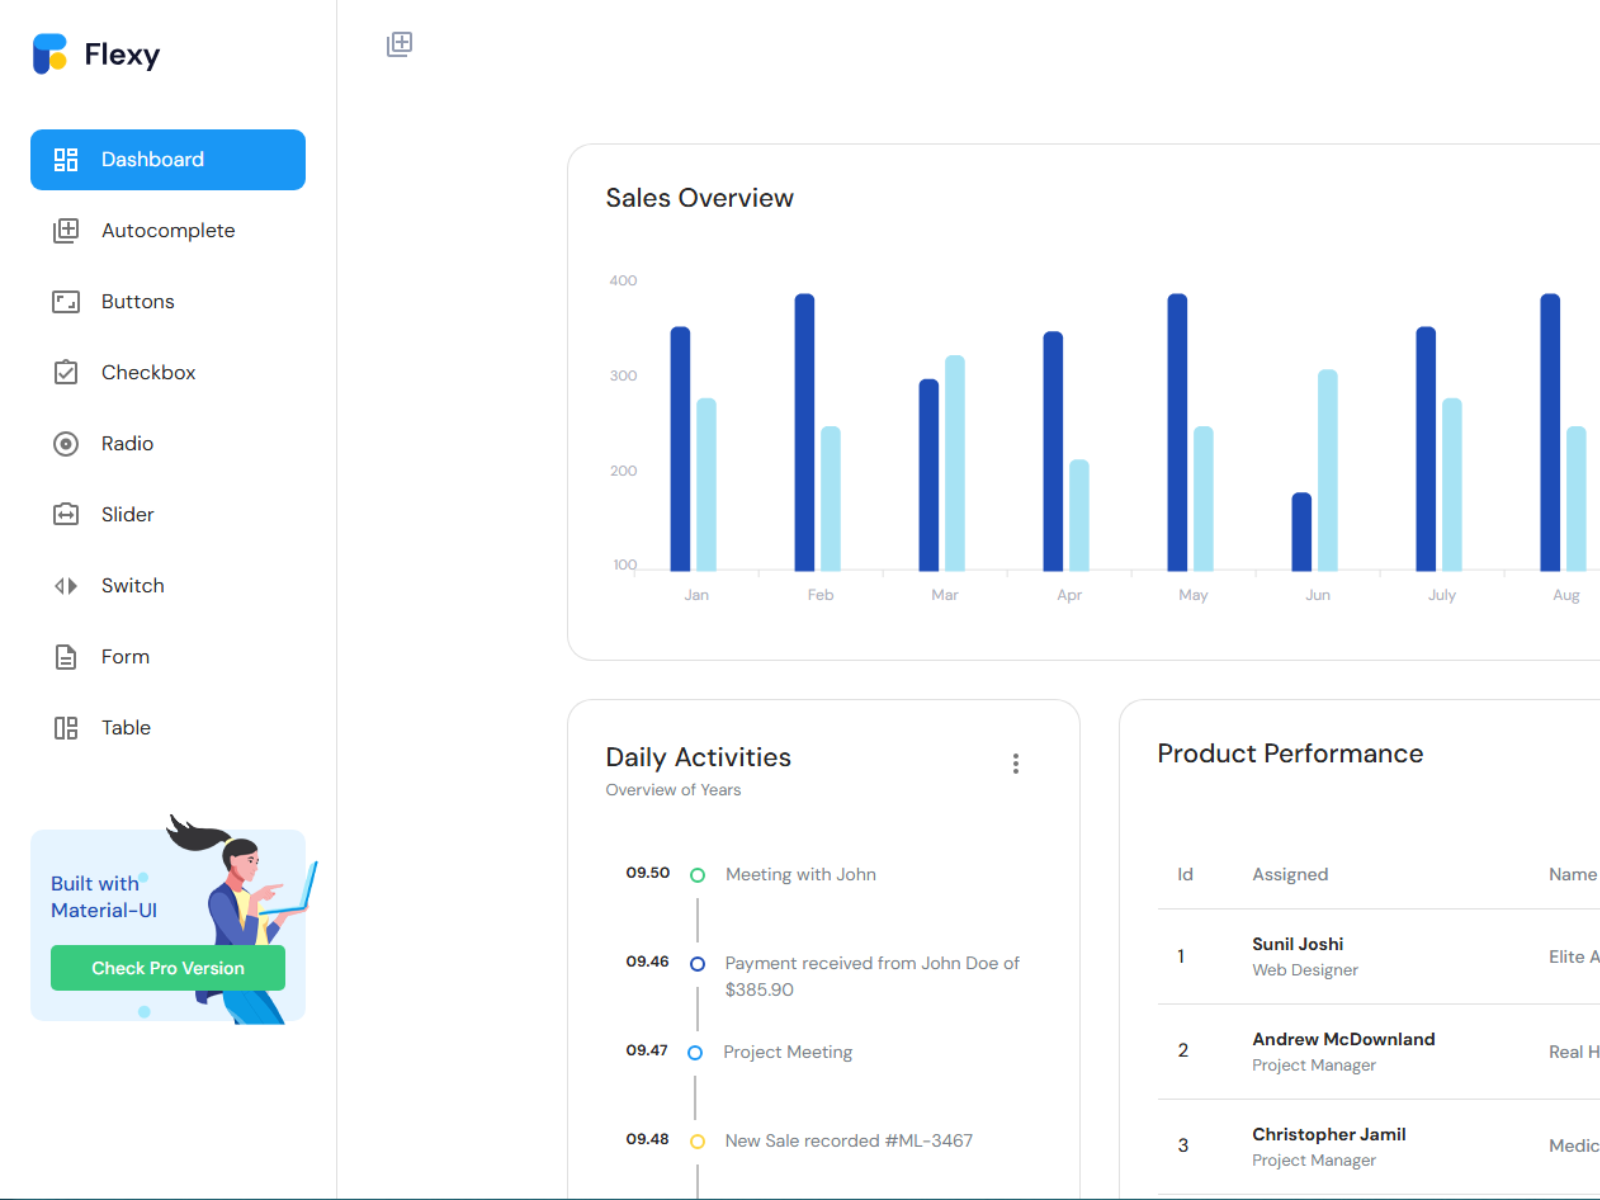
Task: Click the 'Assigned' column header
Action: pos(1290,875)
